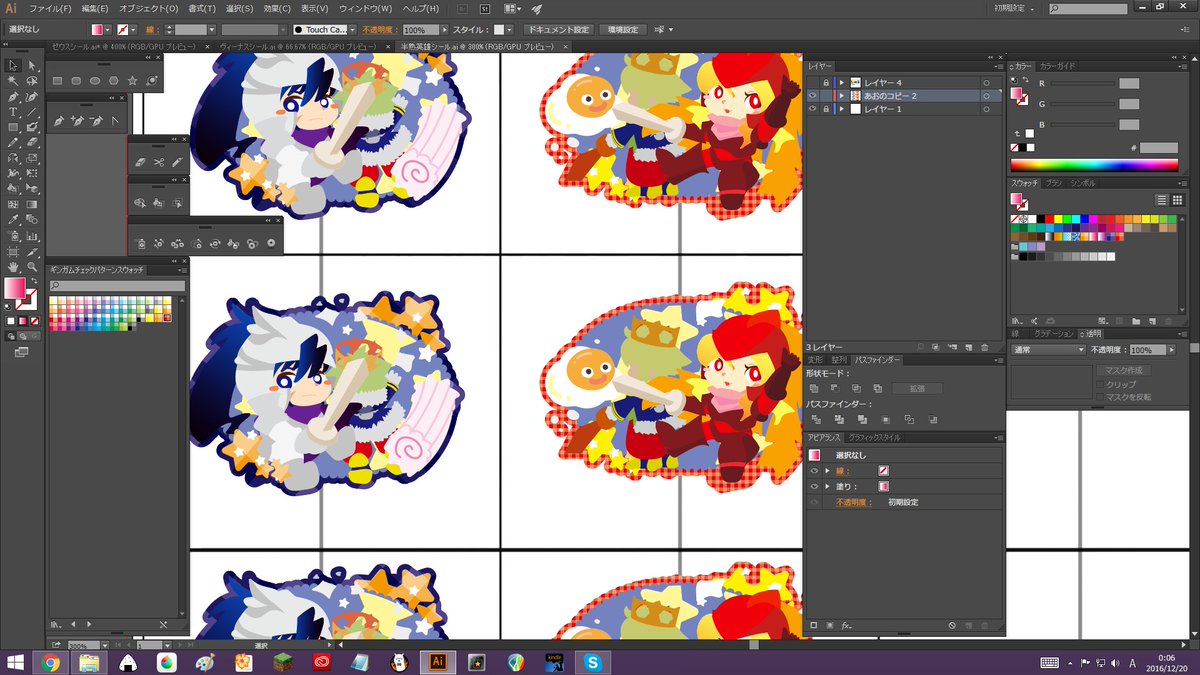Unlock the レイヤー 4 layer
The height and width of the screenshot is (675, 1200).
tap(825, 82)
